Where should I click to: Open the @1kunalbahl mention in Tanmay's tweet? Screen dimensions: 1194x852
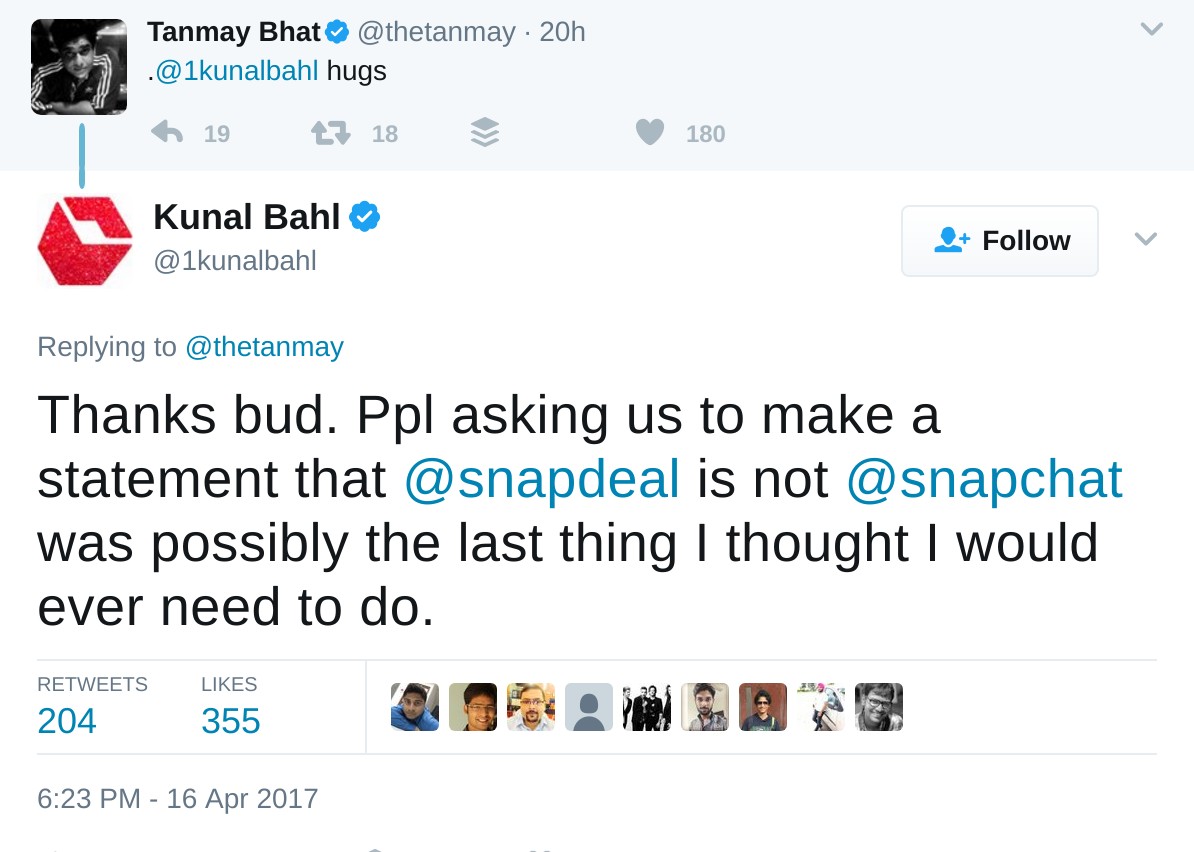tap(236, 71)
